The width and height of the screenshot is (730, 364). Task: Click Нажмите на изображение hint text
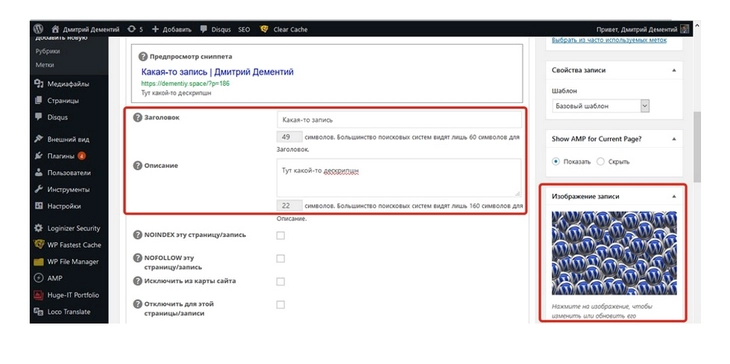[602, 311]
